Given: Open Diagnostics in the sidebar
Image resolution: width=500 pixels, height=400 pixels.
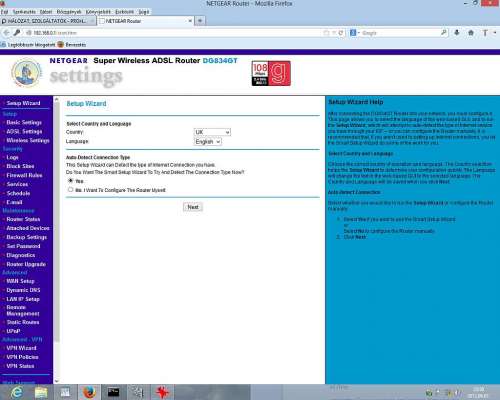Looking at the screenshot, I should (21, 255).
